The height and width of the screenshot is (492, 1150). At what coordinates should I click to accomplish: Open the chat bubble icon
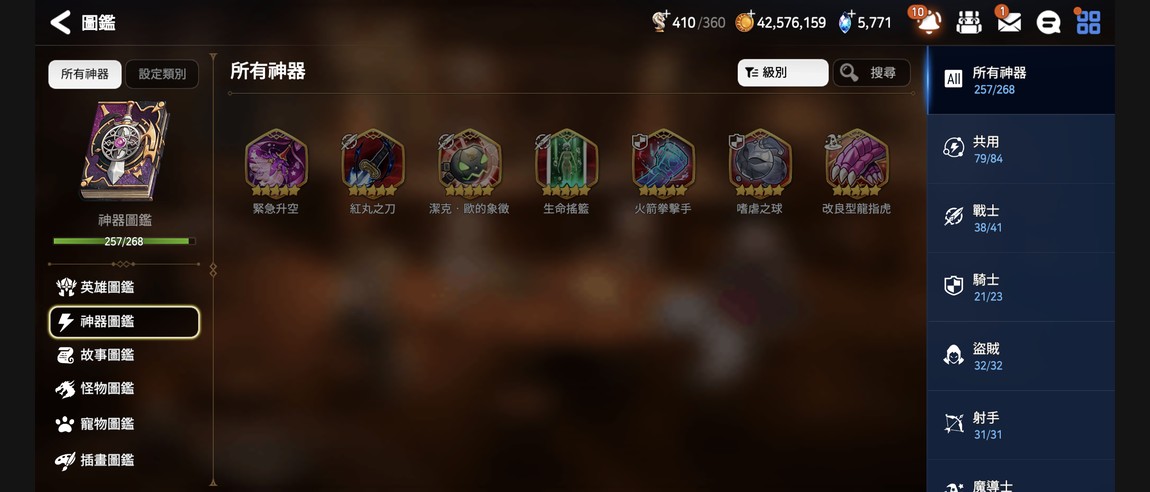pyautogui.click(x=1048, y=23)
